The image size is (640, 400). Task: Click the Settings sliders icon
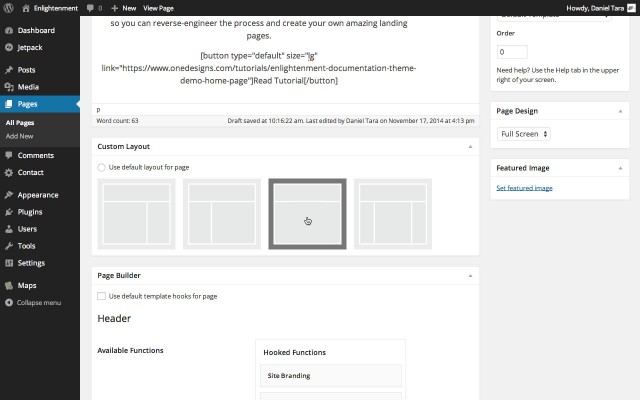pyautogui.click(x=9, y=263)
